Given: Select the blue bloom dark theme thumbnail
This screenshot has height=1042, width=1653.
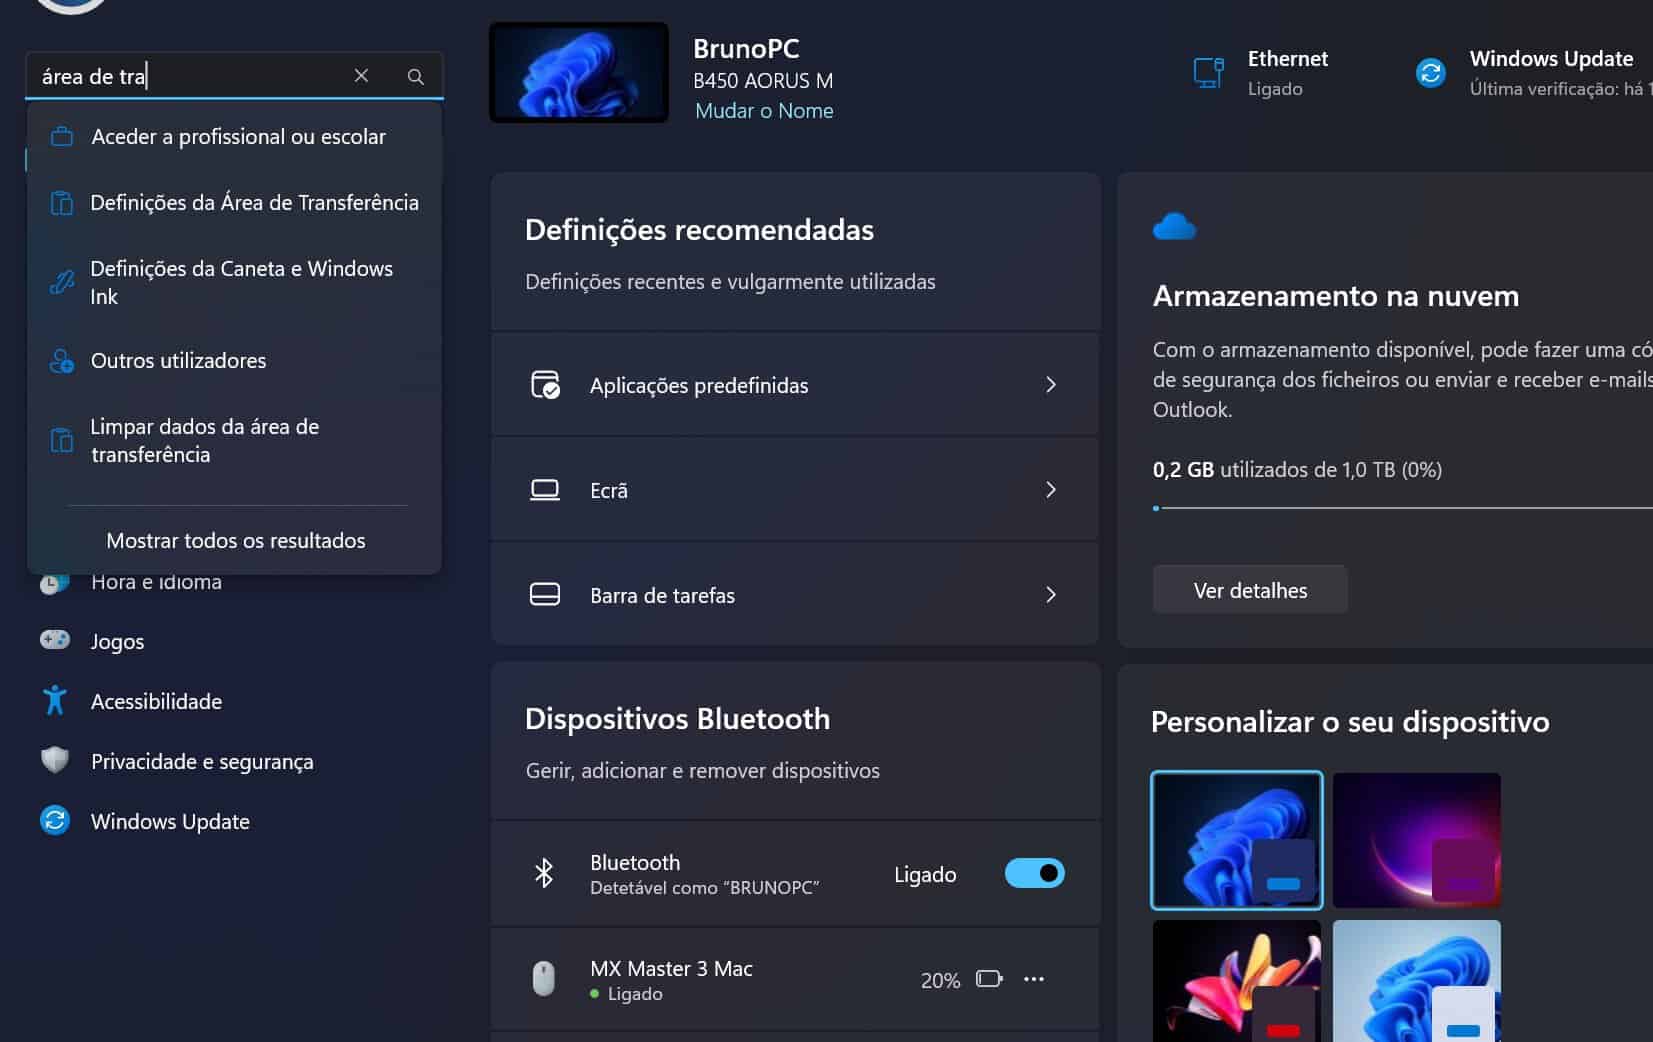Looking at the screenshot, I should click(1237, 840).
